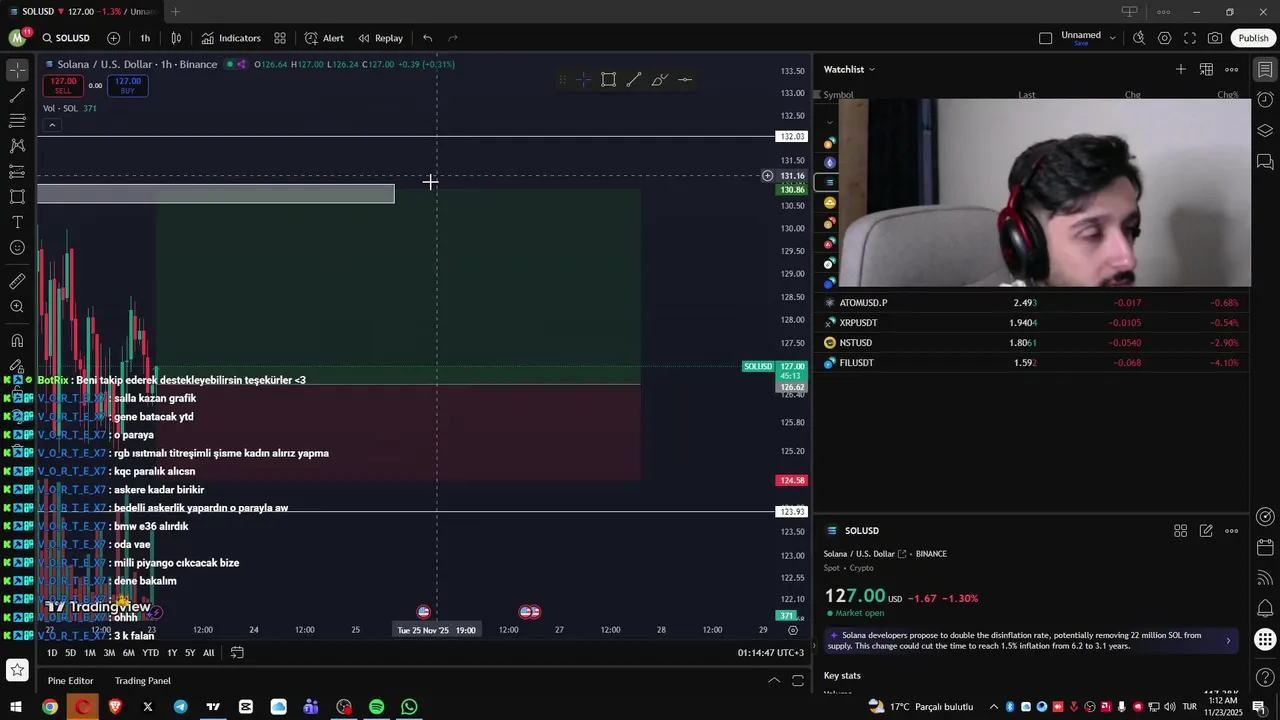
Task: Open the geometric shapes tool in left toolbar
Action: [17, 197]
